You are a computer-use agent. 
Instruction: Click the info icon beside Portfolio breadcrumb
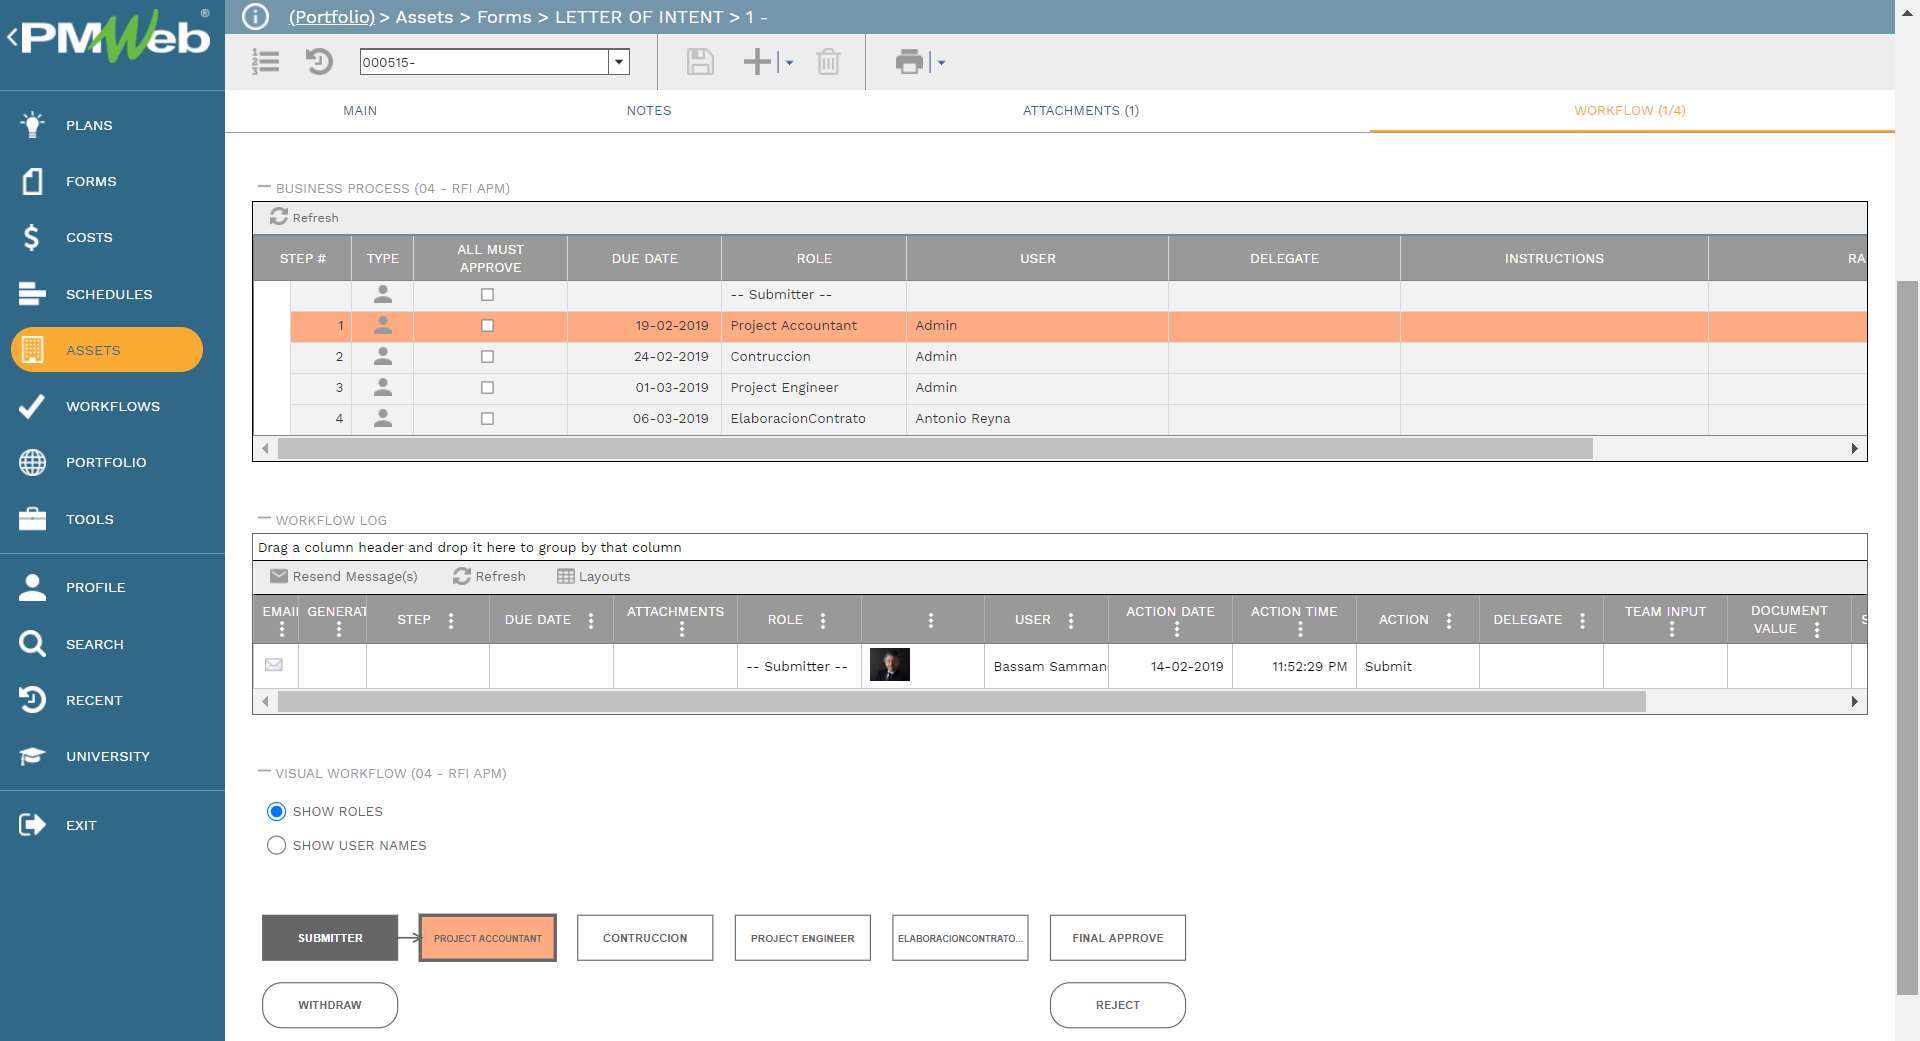click(x=256, y=17)
